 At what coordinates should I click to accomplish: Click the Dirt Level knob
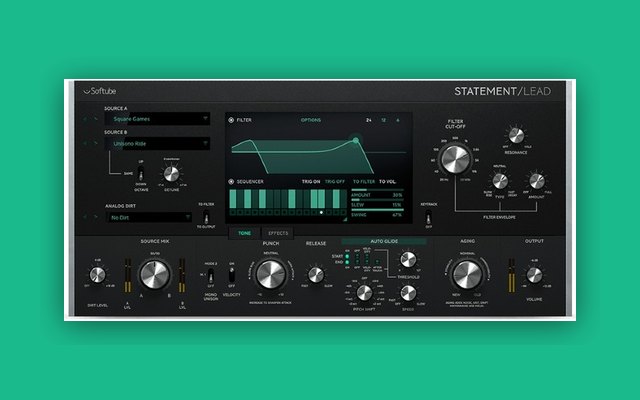97,275
